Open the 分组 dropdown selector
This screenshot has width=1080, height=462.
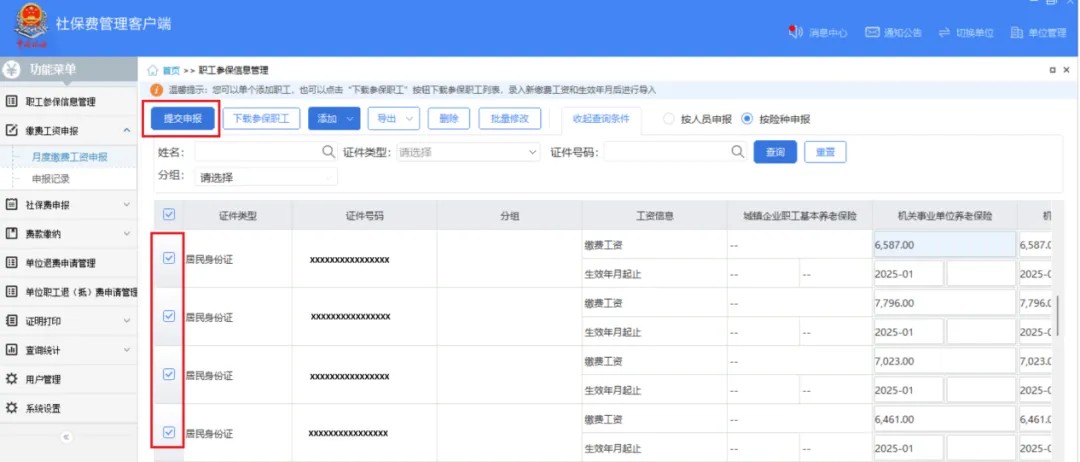(x=266, y=177)
